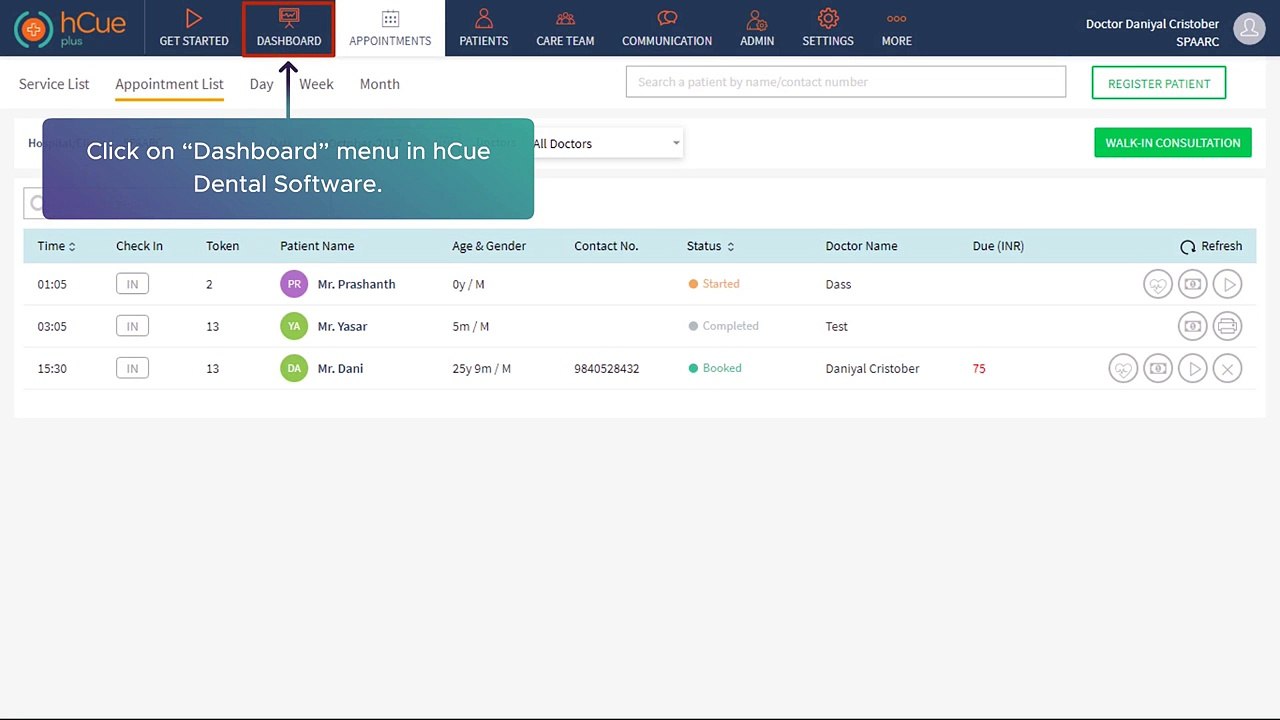This screenshot has height=720, width=1280.
Task: Start a Walk-In Consultation
Action: [x=1173, y=143]
